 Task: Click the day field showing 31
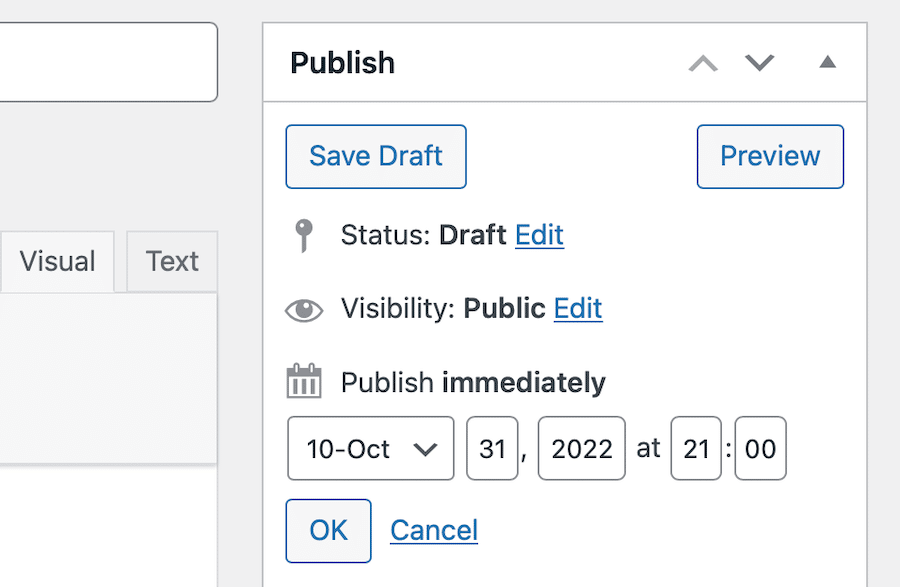click(x=492, y=449)
